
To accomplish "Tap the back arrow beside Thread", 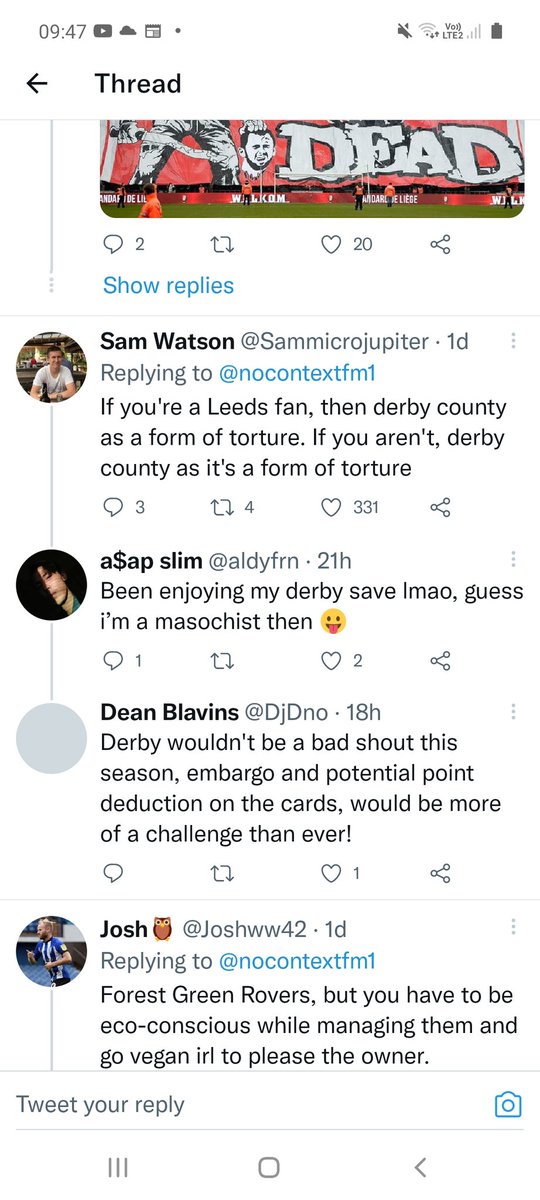I will pos(37,84).
